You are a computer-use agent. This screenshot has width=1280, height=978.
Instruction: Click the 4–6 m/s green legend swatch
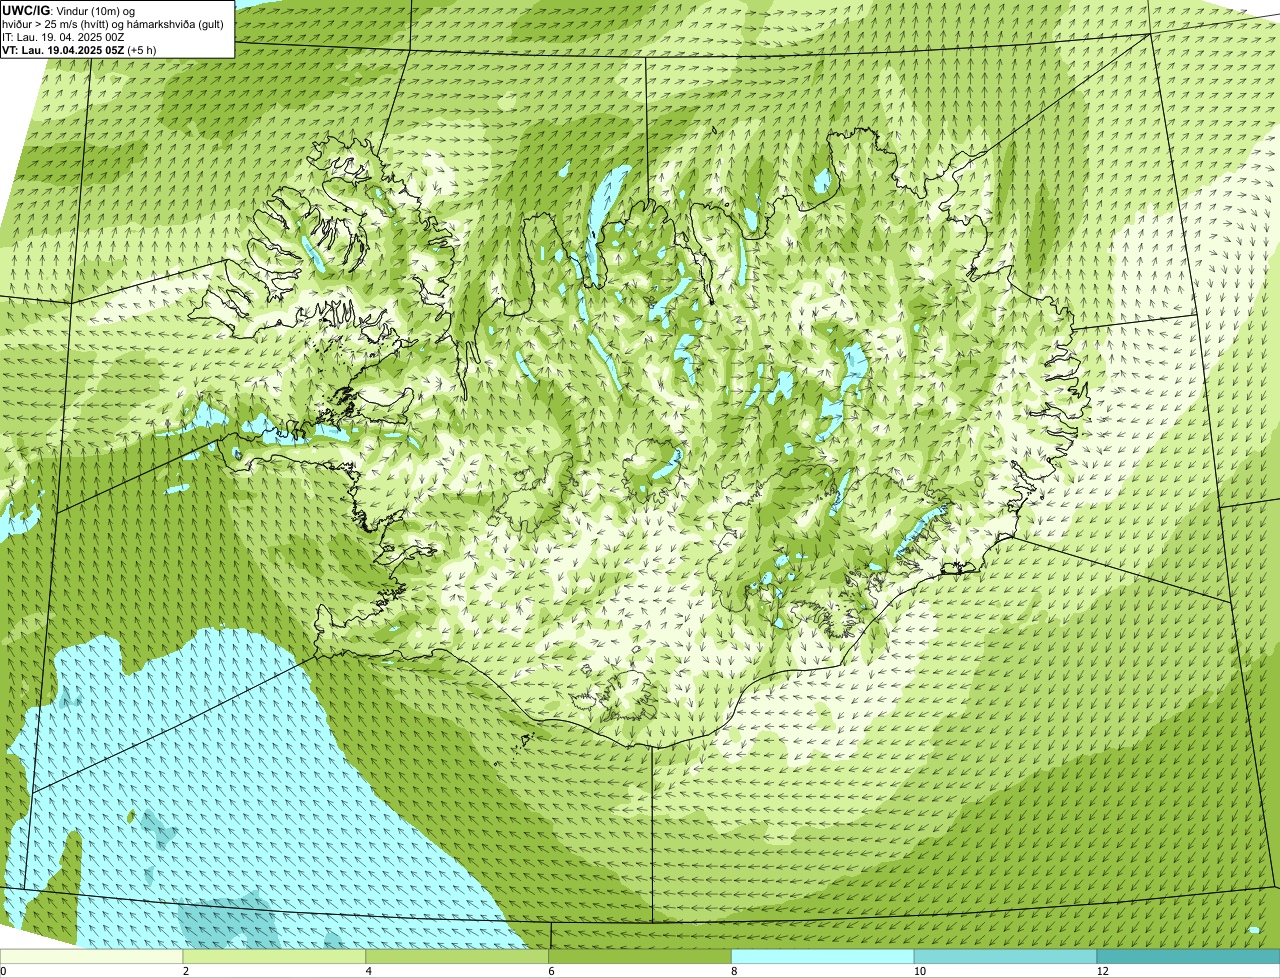pos(458,957)
